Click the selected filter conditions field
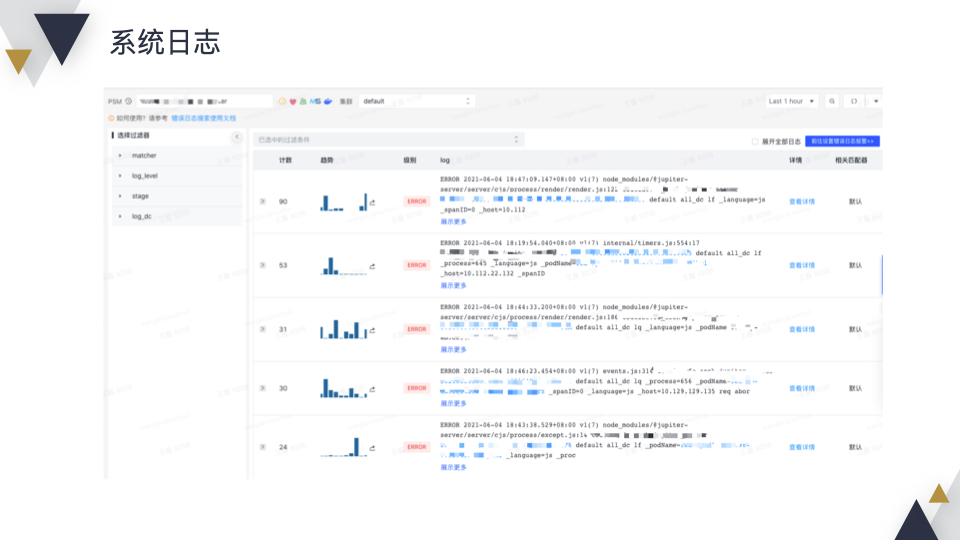 coord(388,140)
